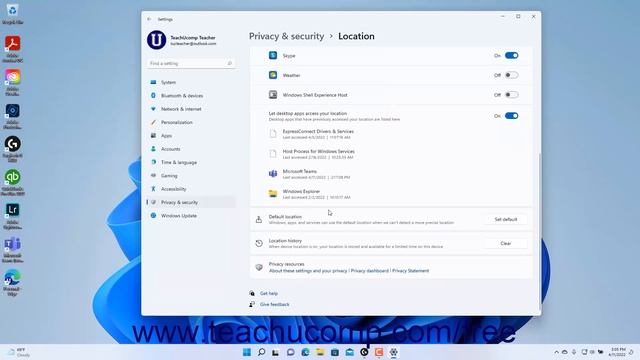Click the Get help link
Screen dimensions: 640x360
[x=269, y=293]
